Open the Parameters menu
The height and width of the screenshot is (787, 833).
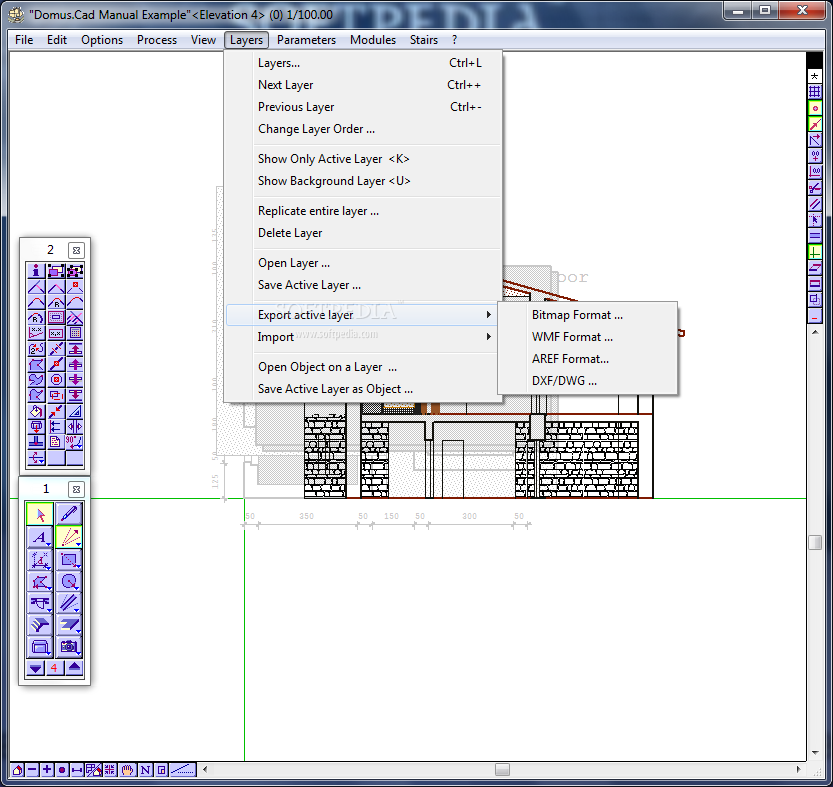point(306,40)
